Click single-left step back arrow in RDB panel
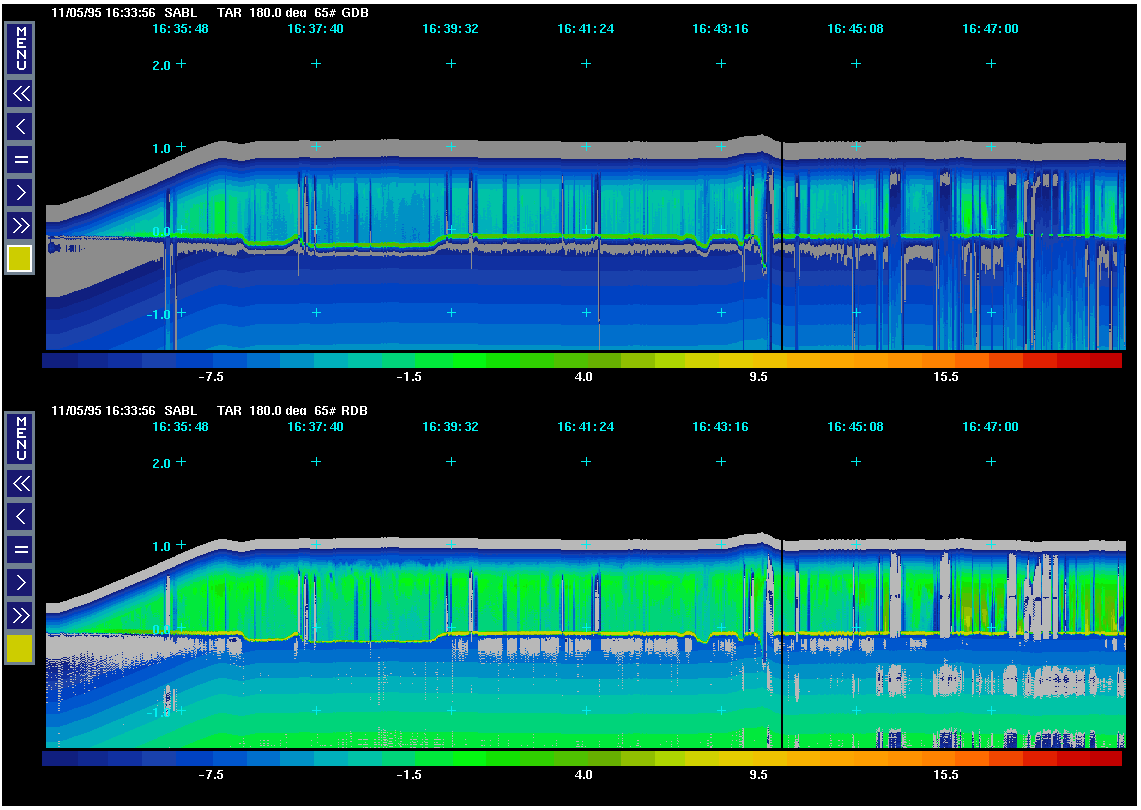Image resolution: width=1141 pixels, height=810 pixels. [x=20, y=516]
